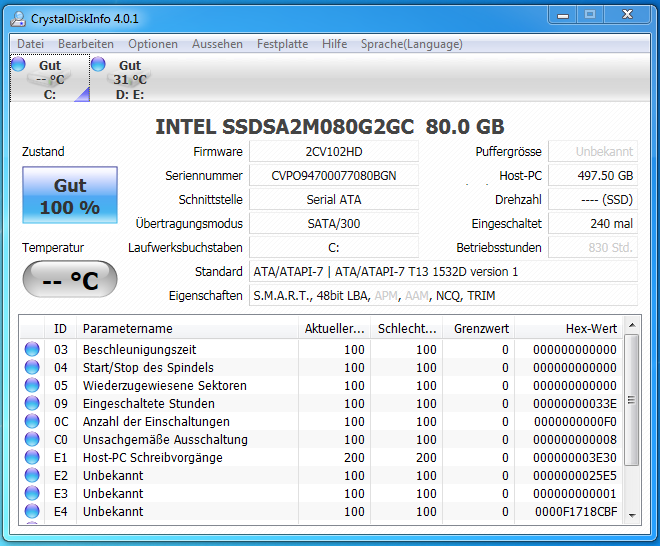Click status icon for Unsachgemäße Ausschaltung
Screen dimensions: 660x546
32,439
